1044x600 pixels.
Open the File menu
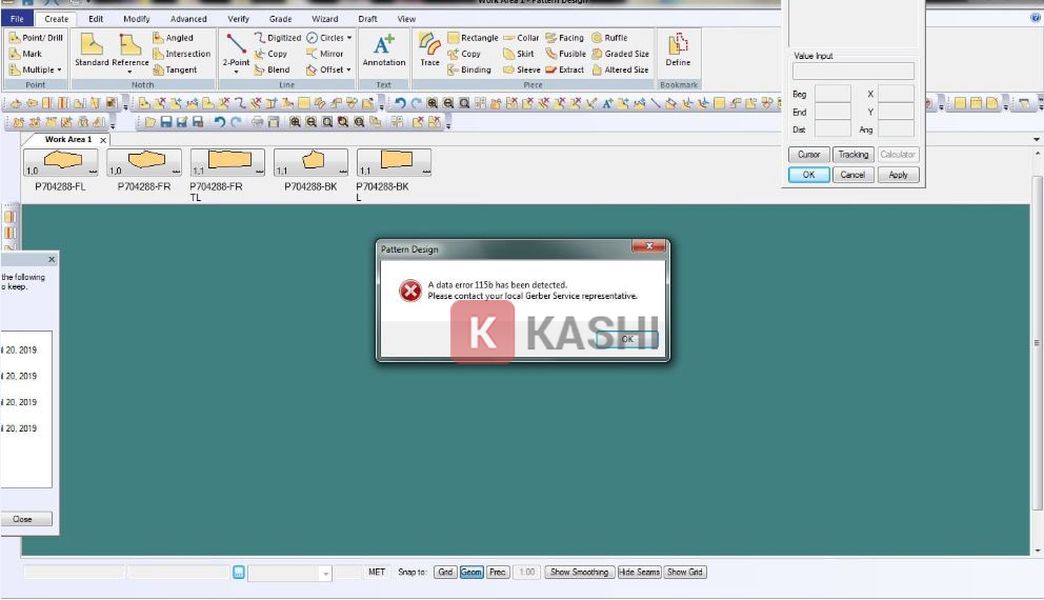pyautogui.click(x=17, y=19)
